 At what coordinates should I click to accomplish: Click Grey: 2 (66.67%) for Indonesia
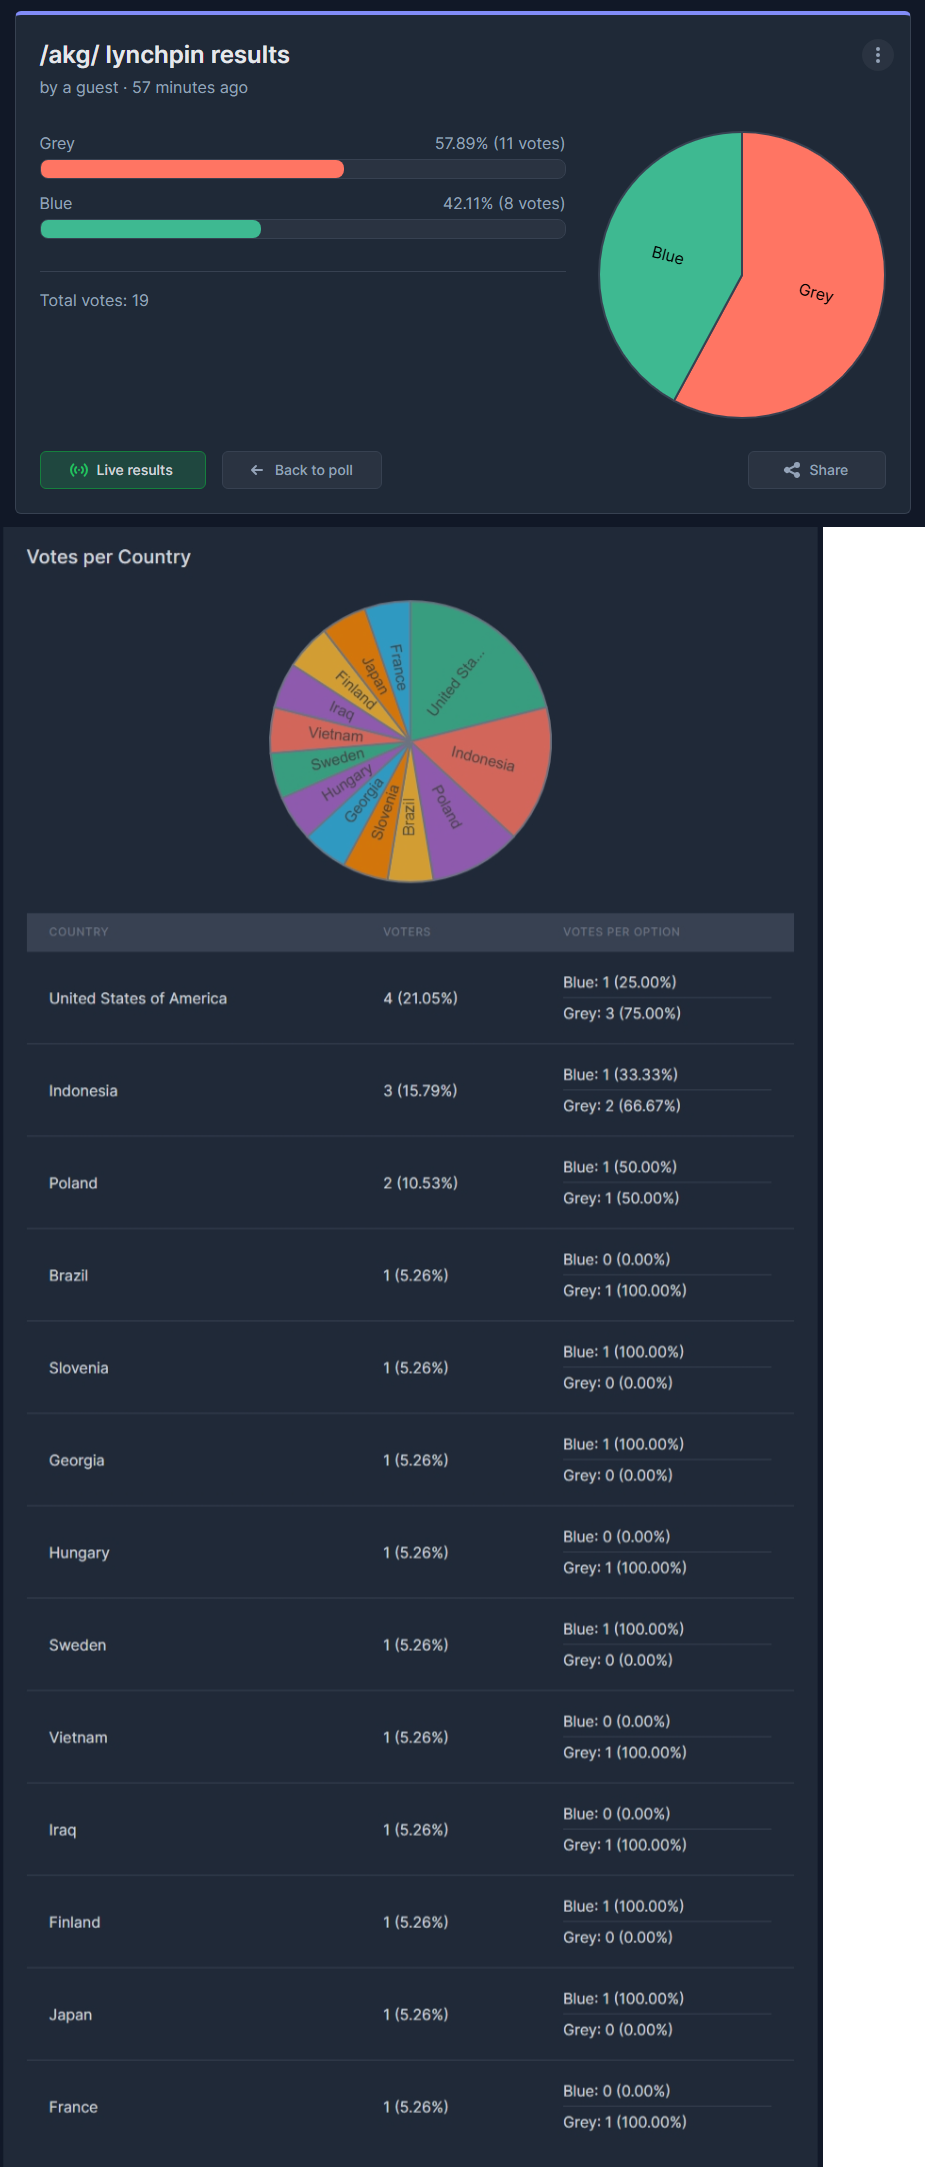[621, 1106]
